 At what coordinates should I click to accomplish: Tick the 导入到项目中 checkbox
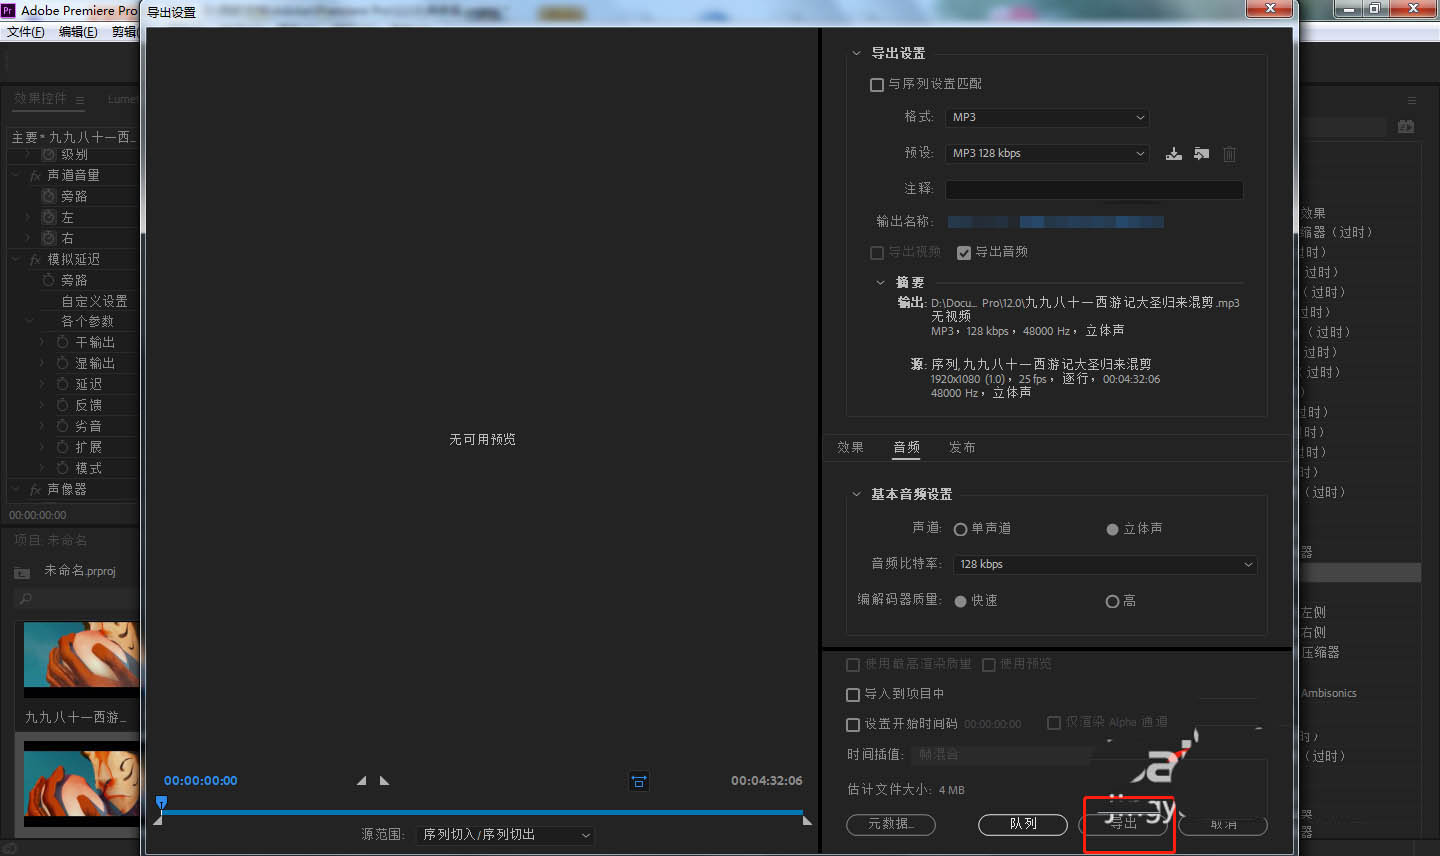click(853, 694)
